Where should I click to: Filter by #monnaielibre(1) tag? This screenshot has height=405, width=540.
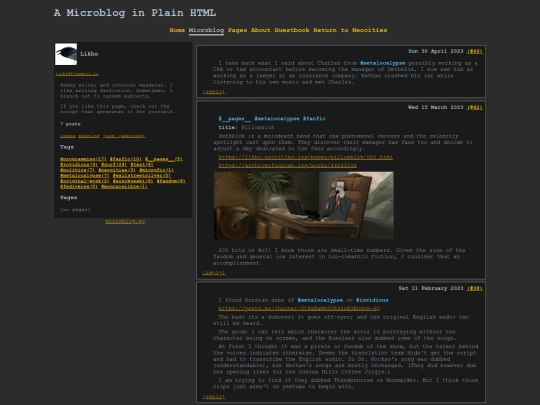pos(124,187)
